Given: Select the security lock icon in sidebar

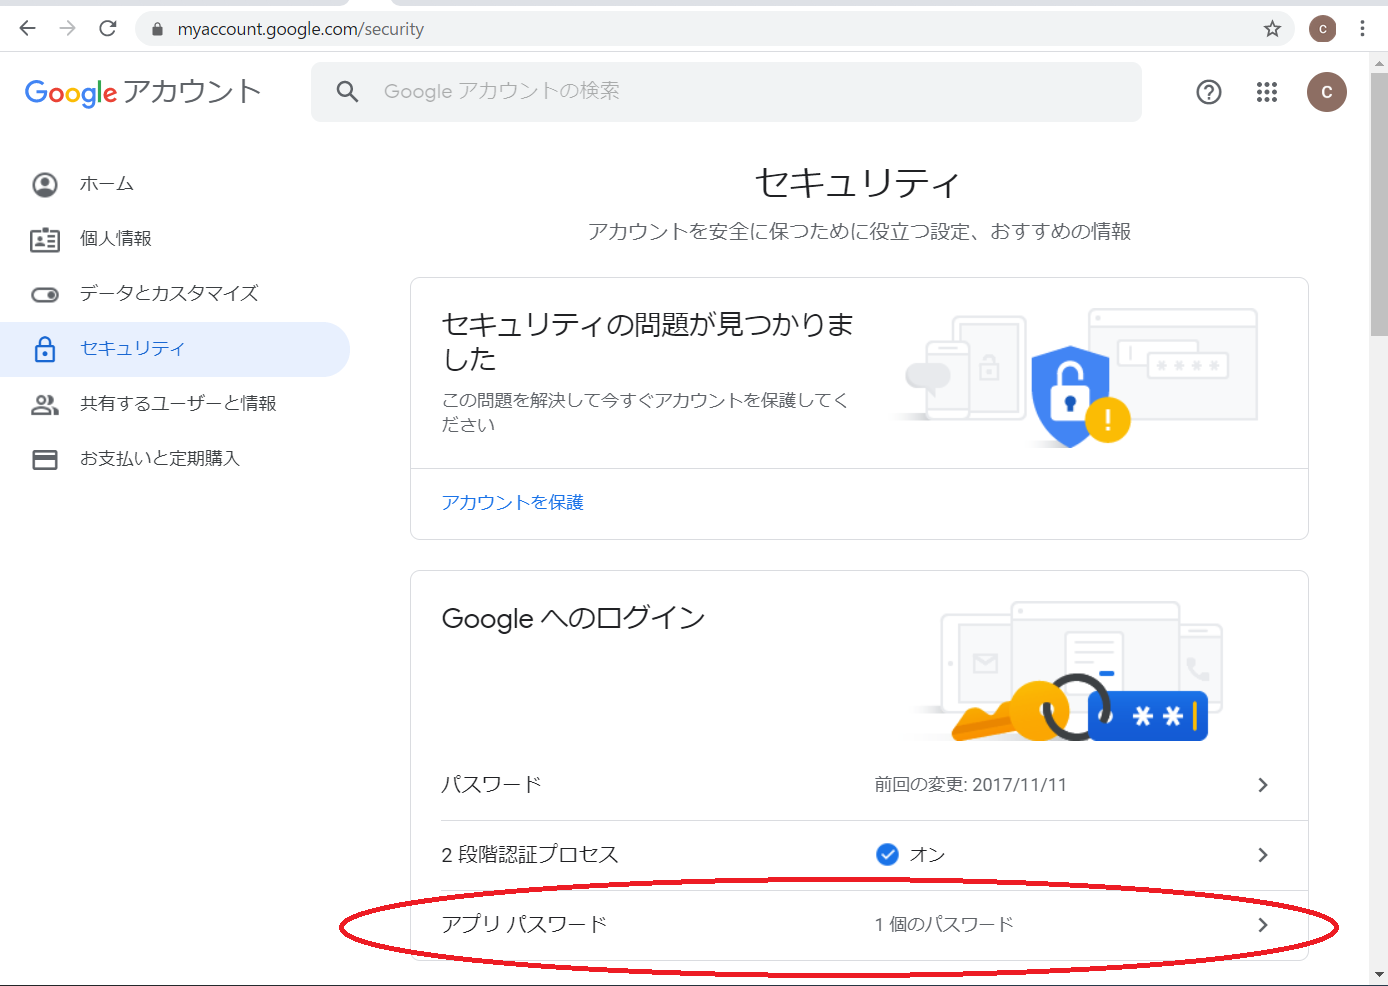Looking at the screenshot, I should (x=44, y=349).
